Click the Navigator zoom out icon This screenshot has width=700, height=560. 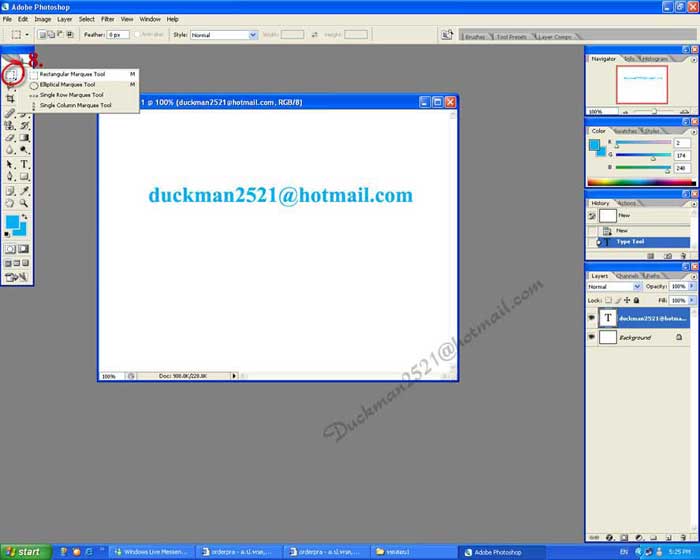pos(625,112)
